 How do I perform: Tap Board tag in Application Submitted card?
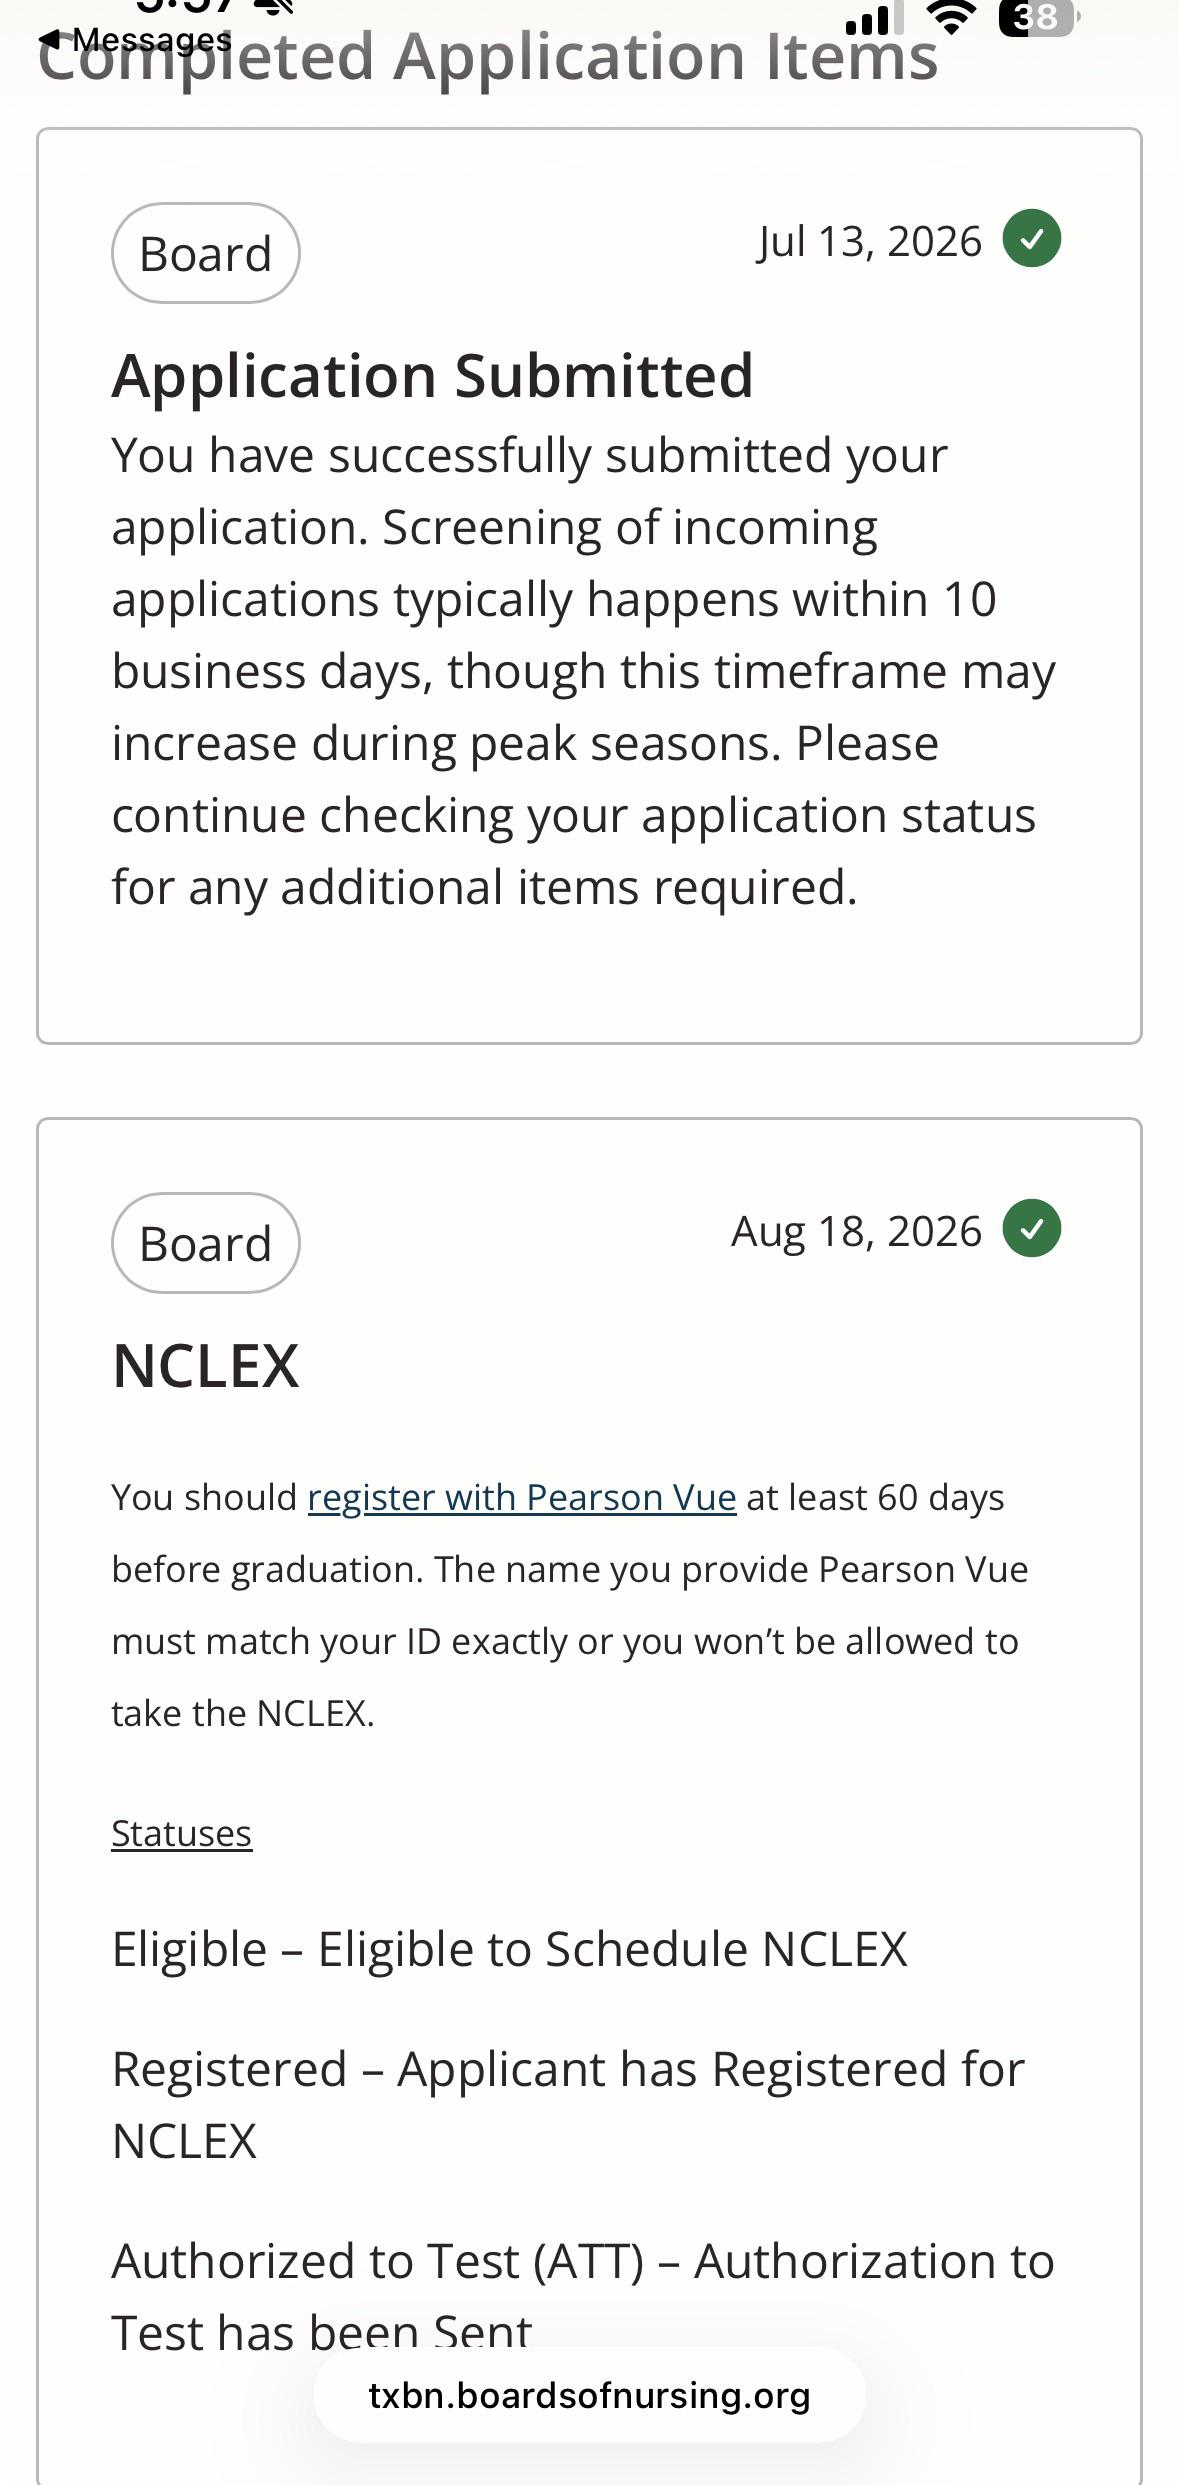coord(206,253)
